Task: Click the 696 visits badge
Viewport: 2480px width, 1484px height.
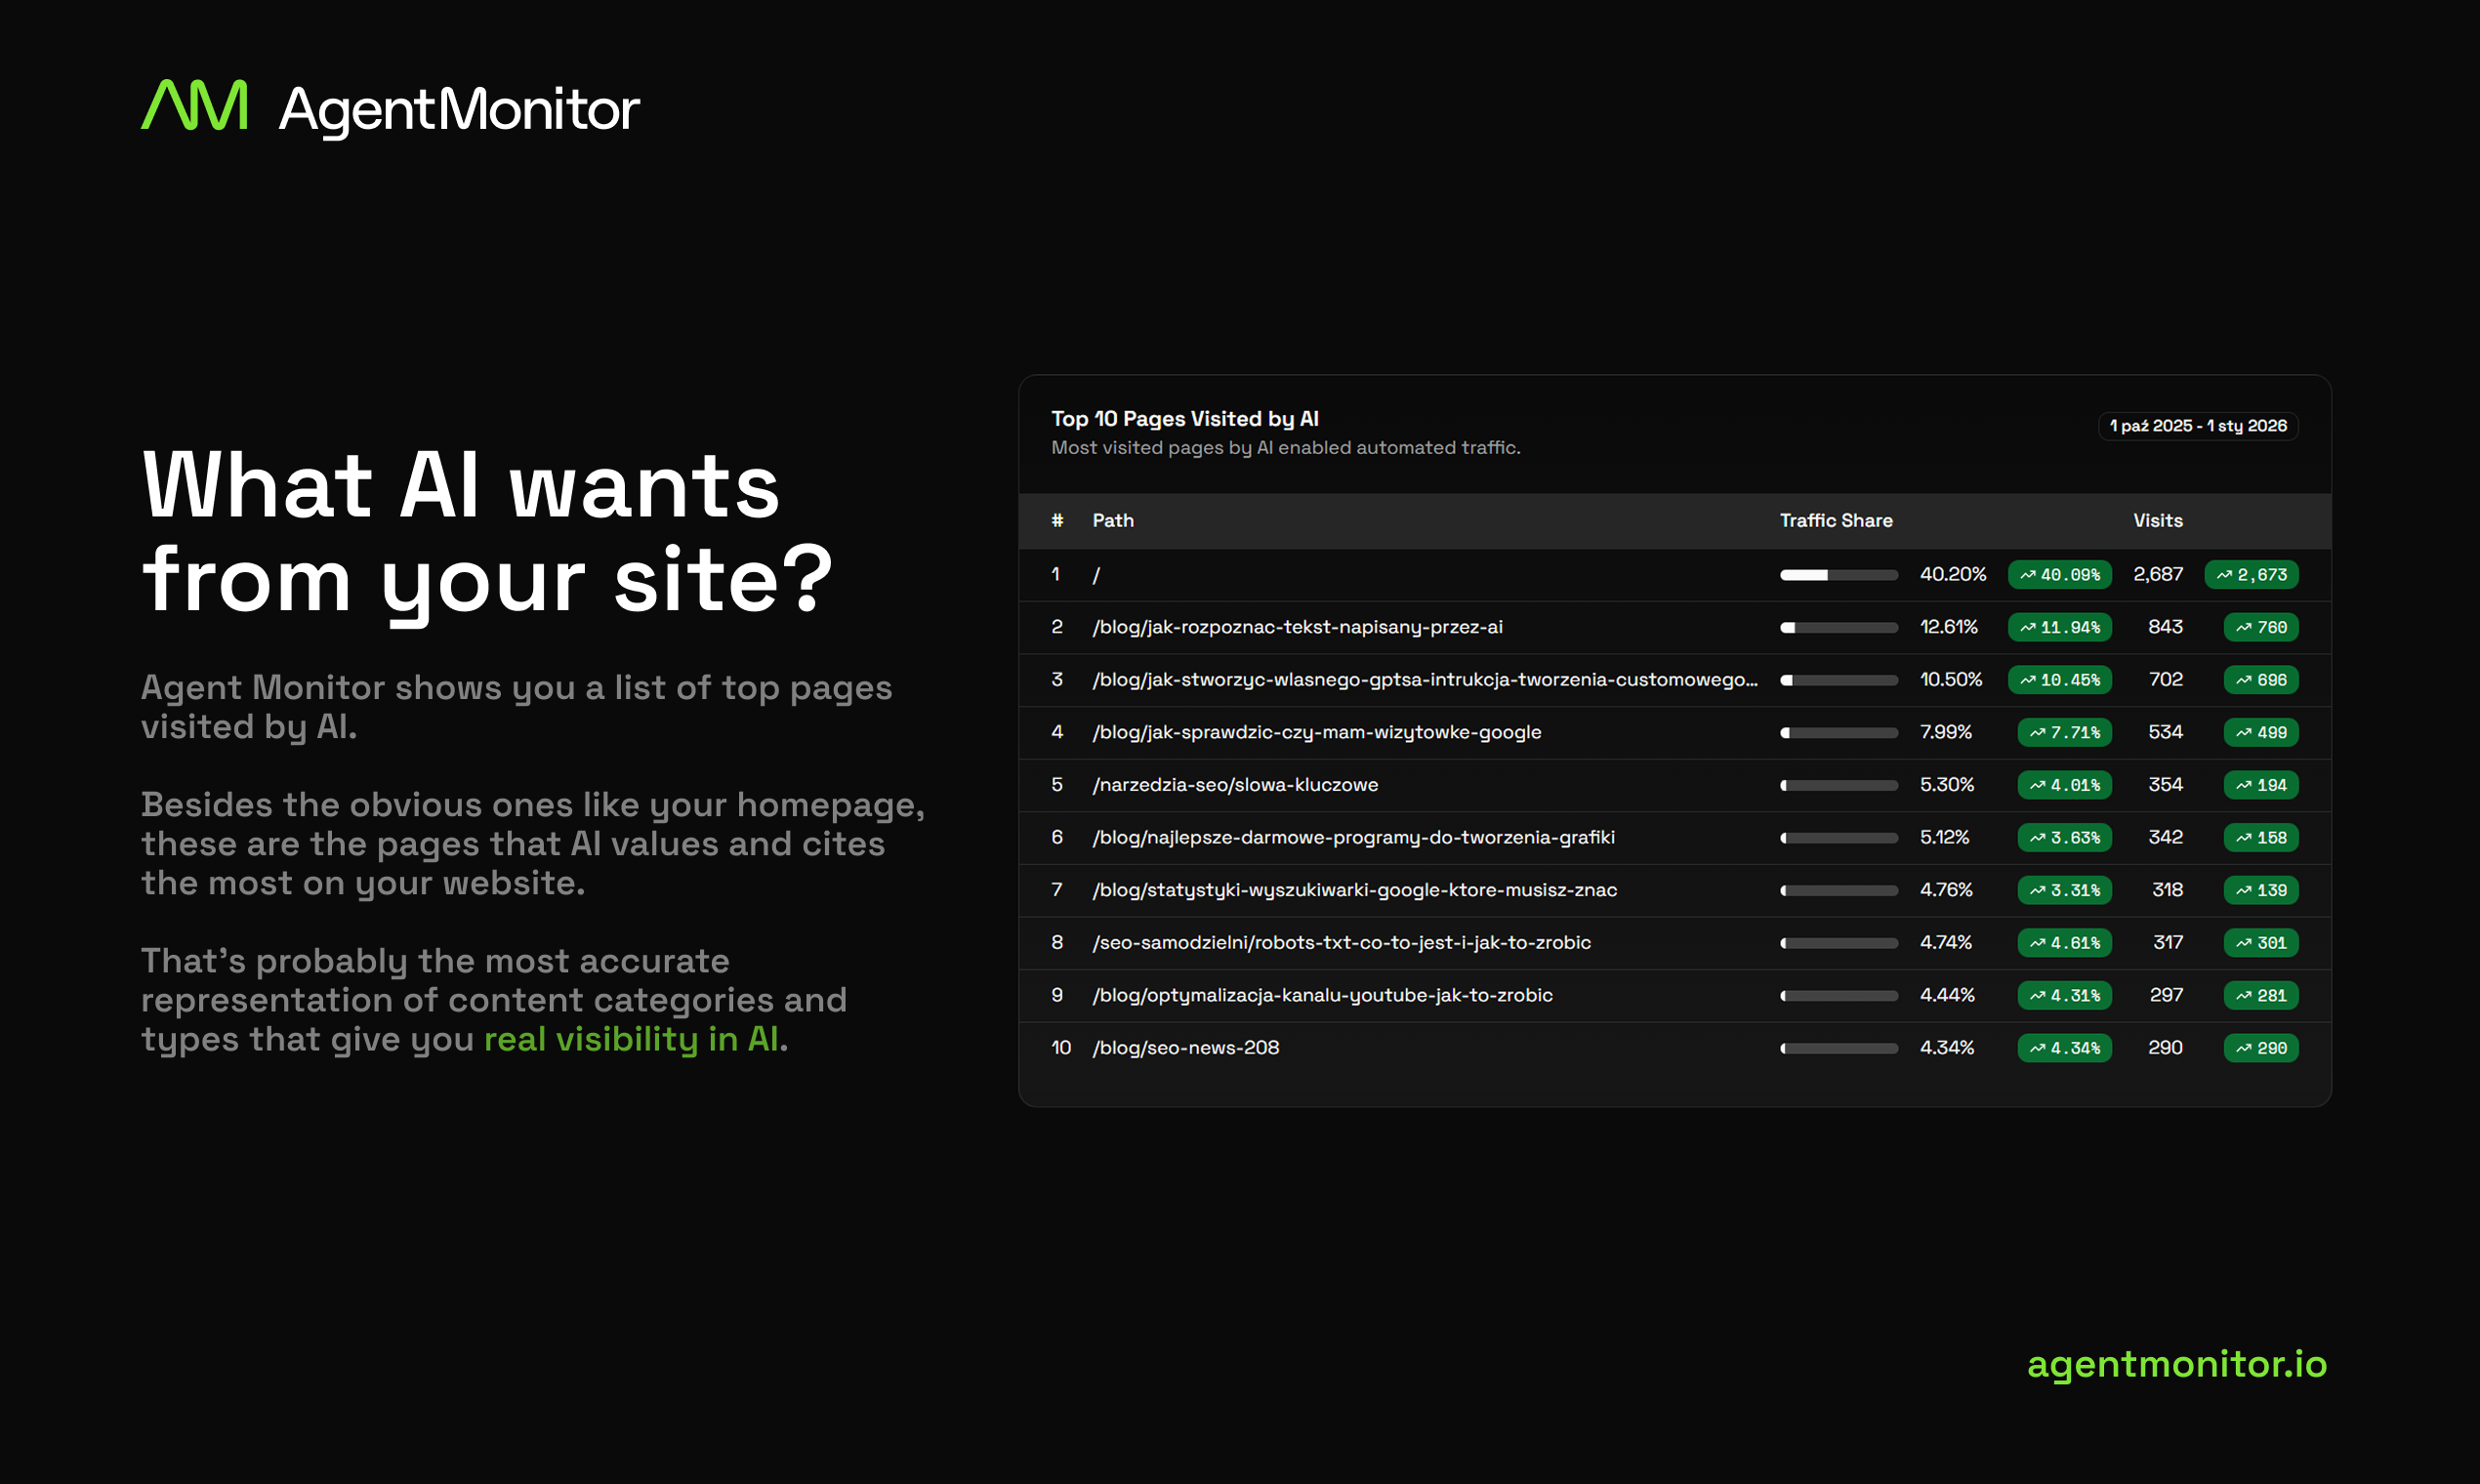Action: point(2261,679)
